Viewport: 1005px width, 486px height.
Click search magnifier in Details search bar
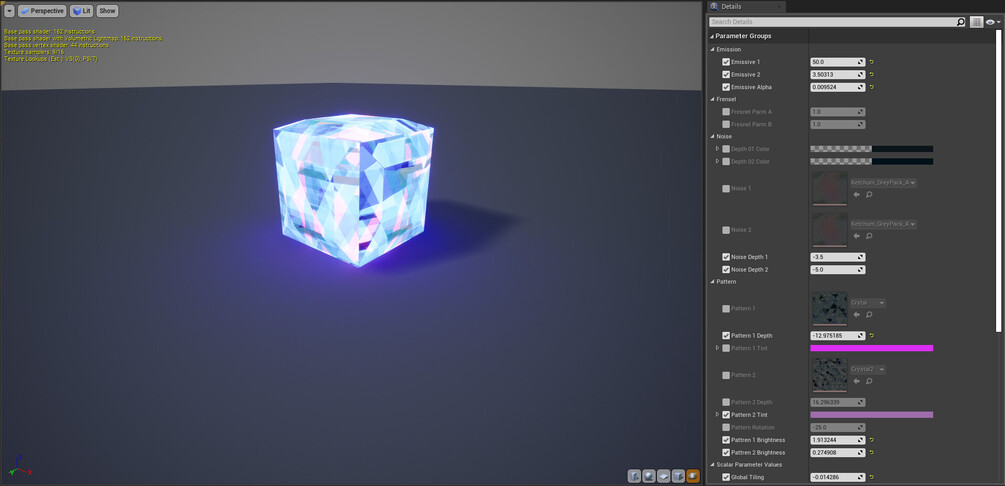click(x=960, y=22)
